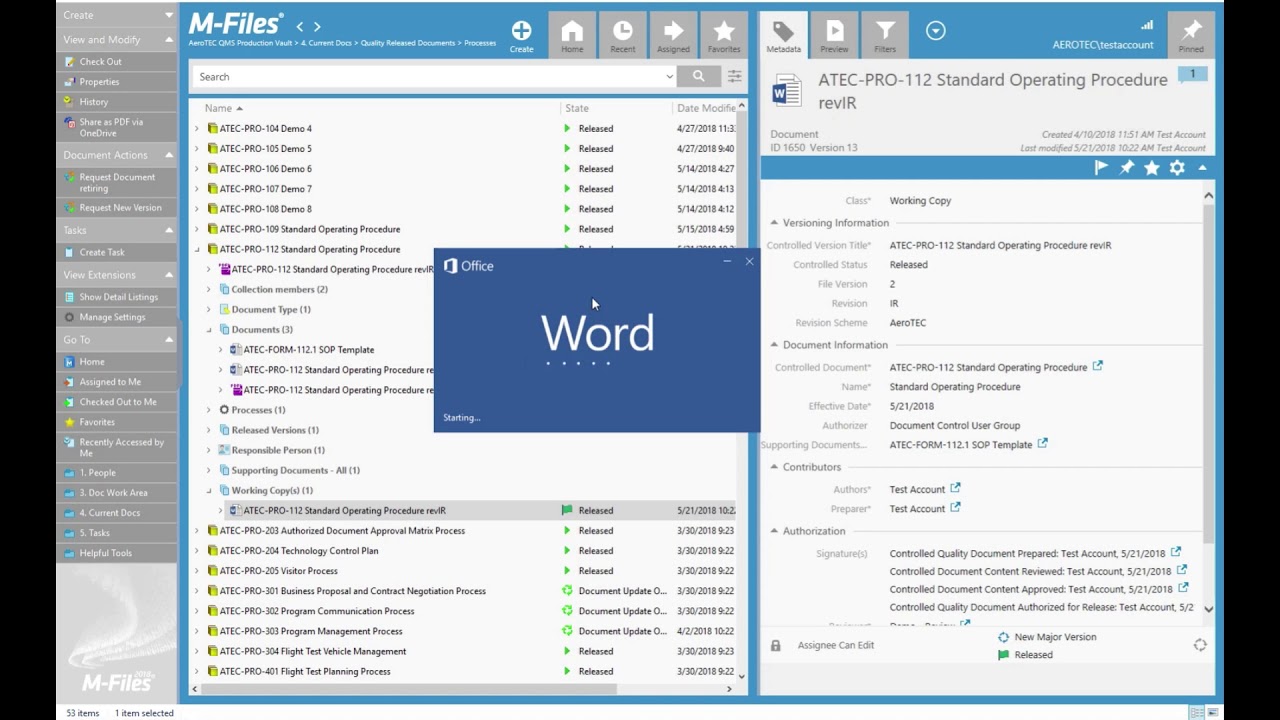Click Show Detail Listings
The image size is (1280, 720).
[118, 297]
